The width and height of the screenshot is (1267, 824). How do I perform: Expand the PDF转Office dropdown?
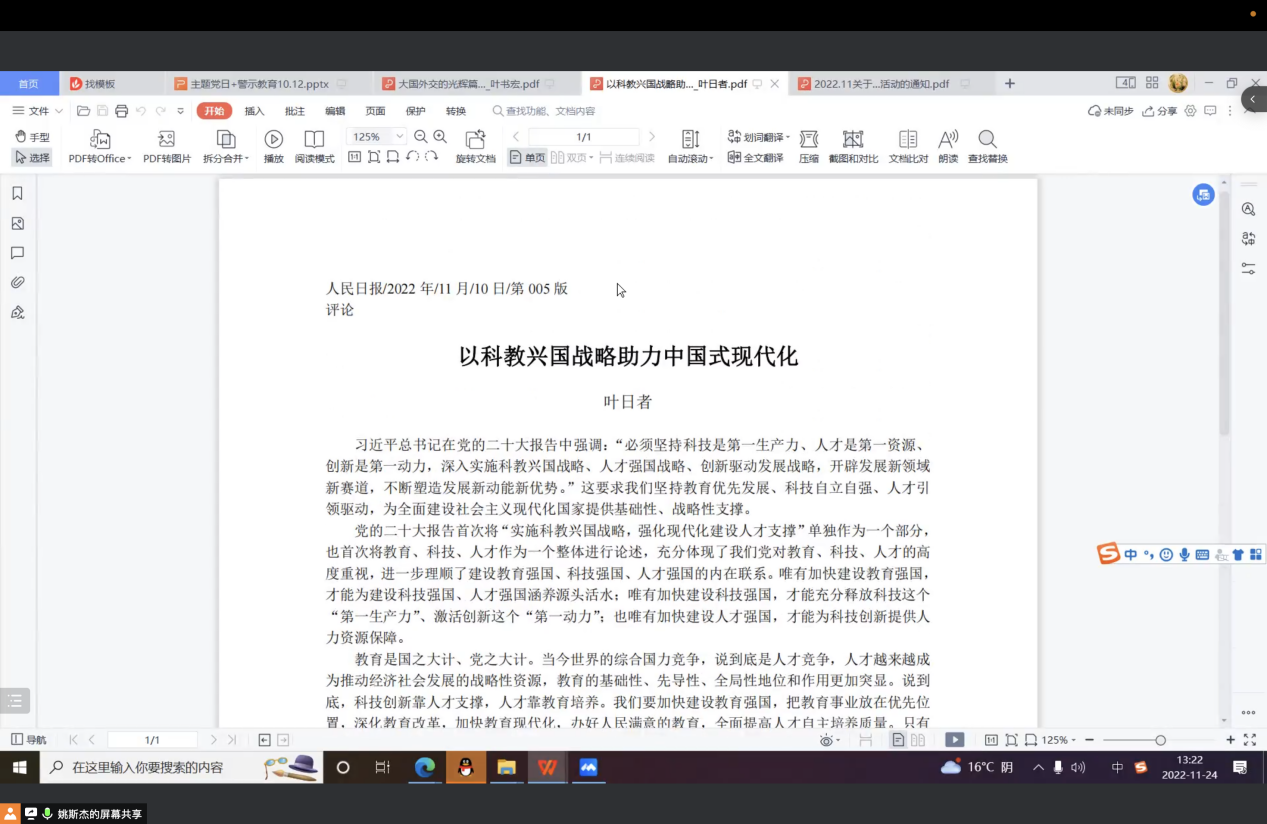99,158
